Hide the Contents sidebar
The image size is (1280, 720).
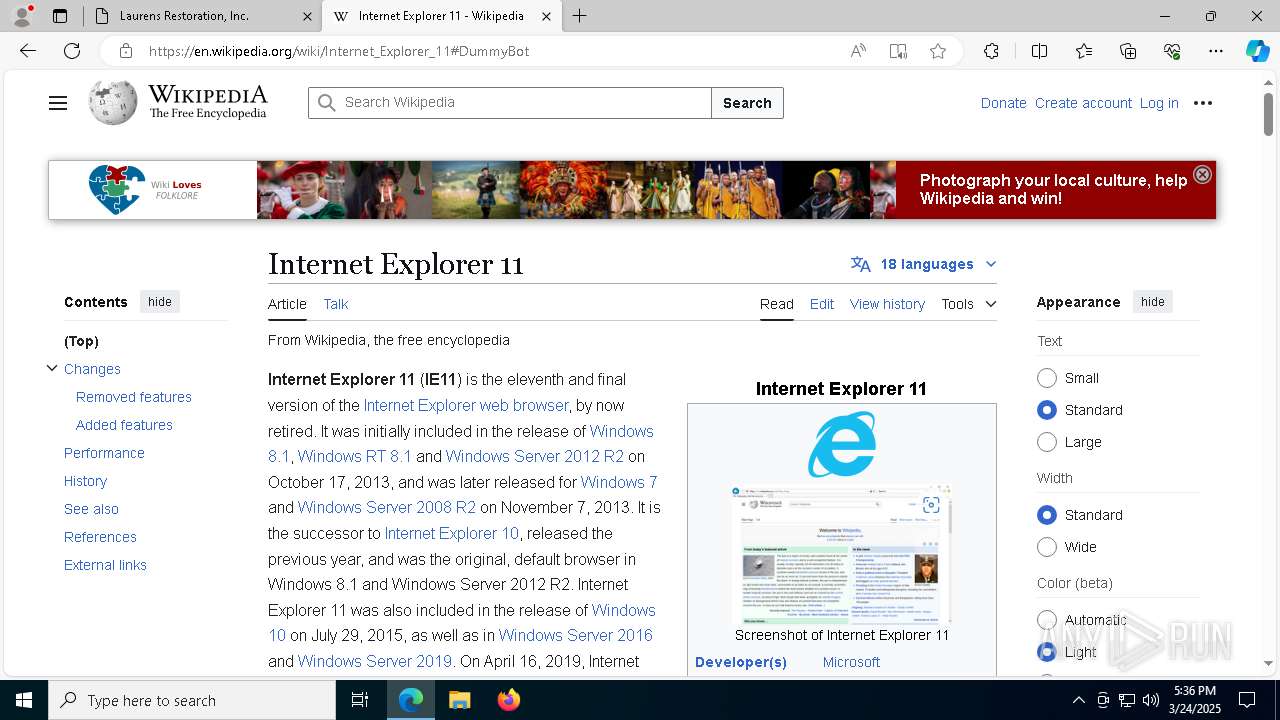(x=160, y=302)
